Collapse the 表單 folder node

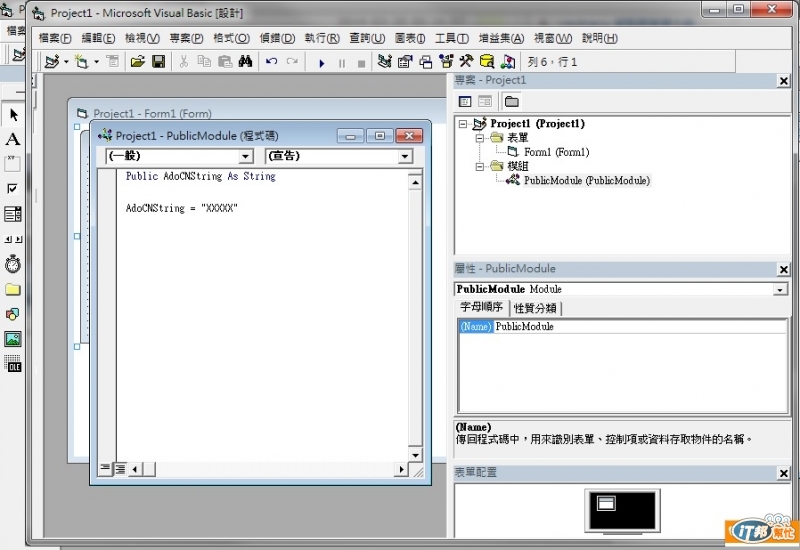click(x=480, y=138)
